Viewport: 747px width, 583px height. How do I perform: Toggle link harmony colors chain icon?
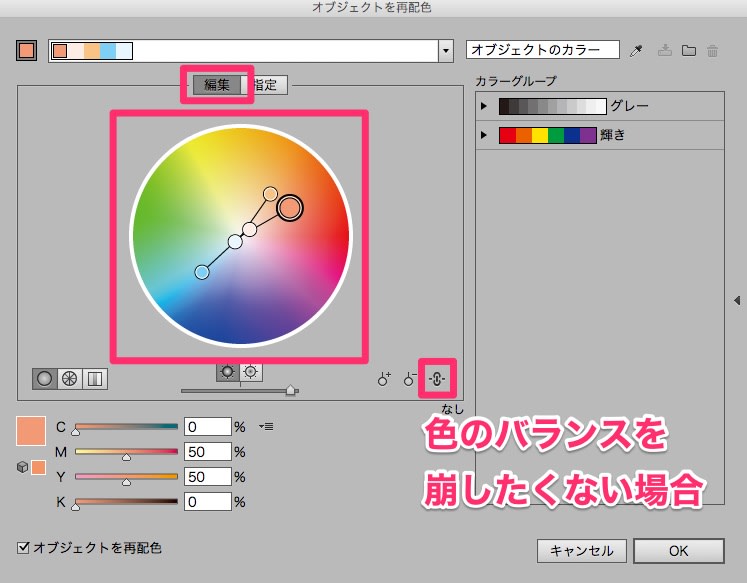[x=437, y=379]
